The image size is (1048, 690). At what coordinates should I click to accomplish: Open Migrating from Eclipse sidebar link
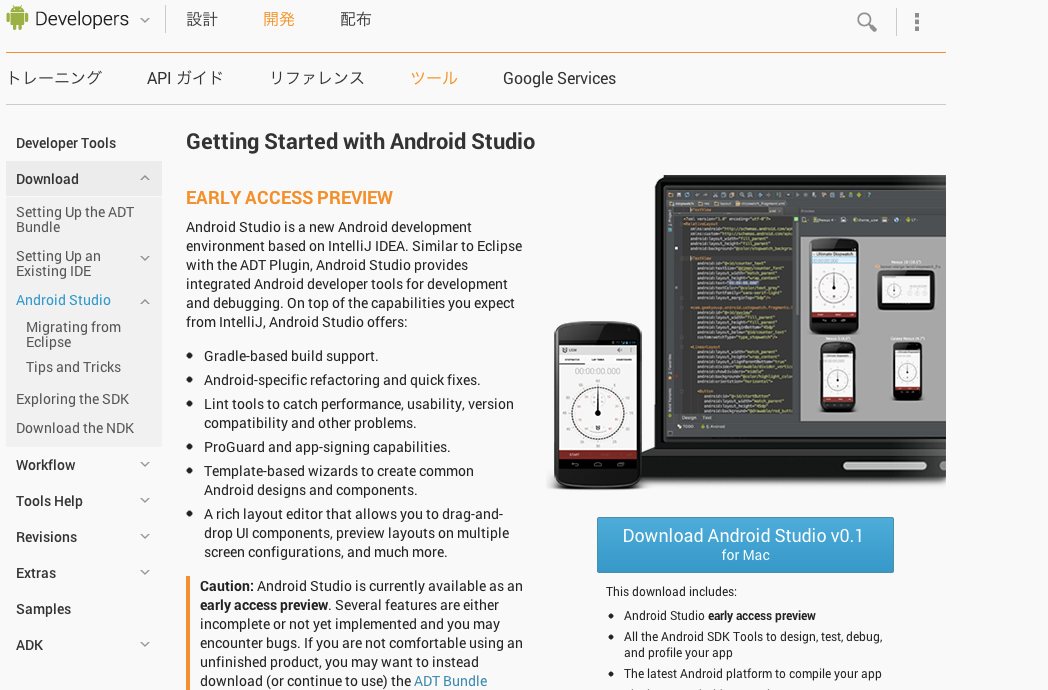(x=73, y=334)
